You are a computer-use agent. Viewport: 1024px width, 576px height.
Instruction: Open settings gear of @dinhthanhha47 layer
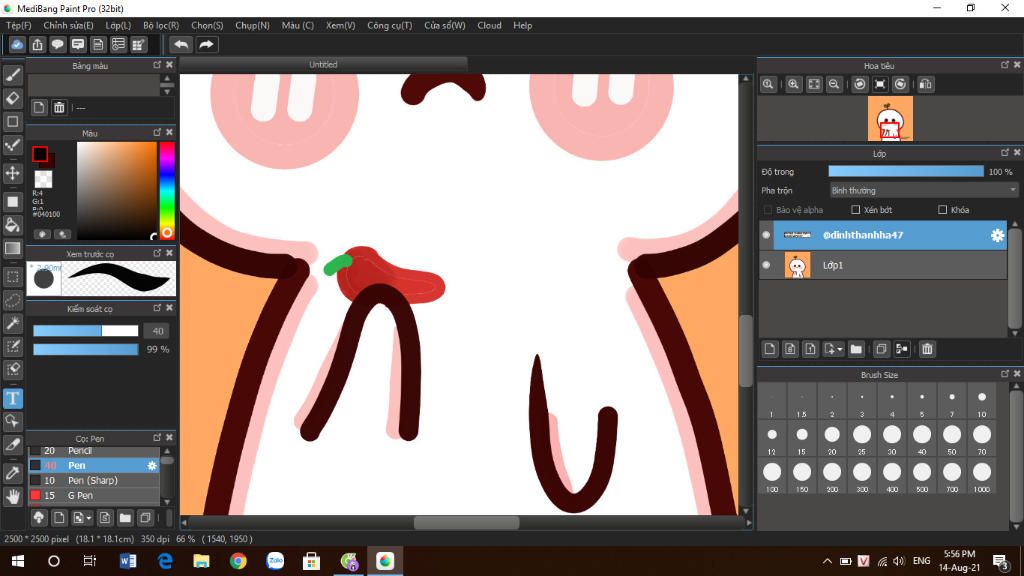997,235
